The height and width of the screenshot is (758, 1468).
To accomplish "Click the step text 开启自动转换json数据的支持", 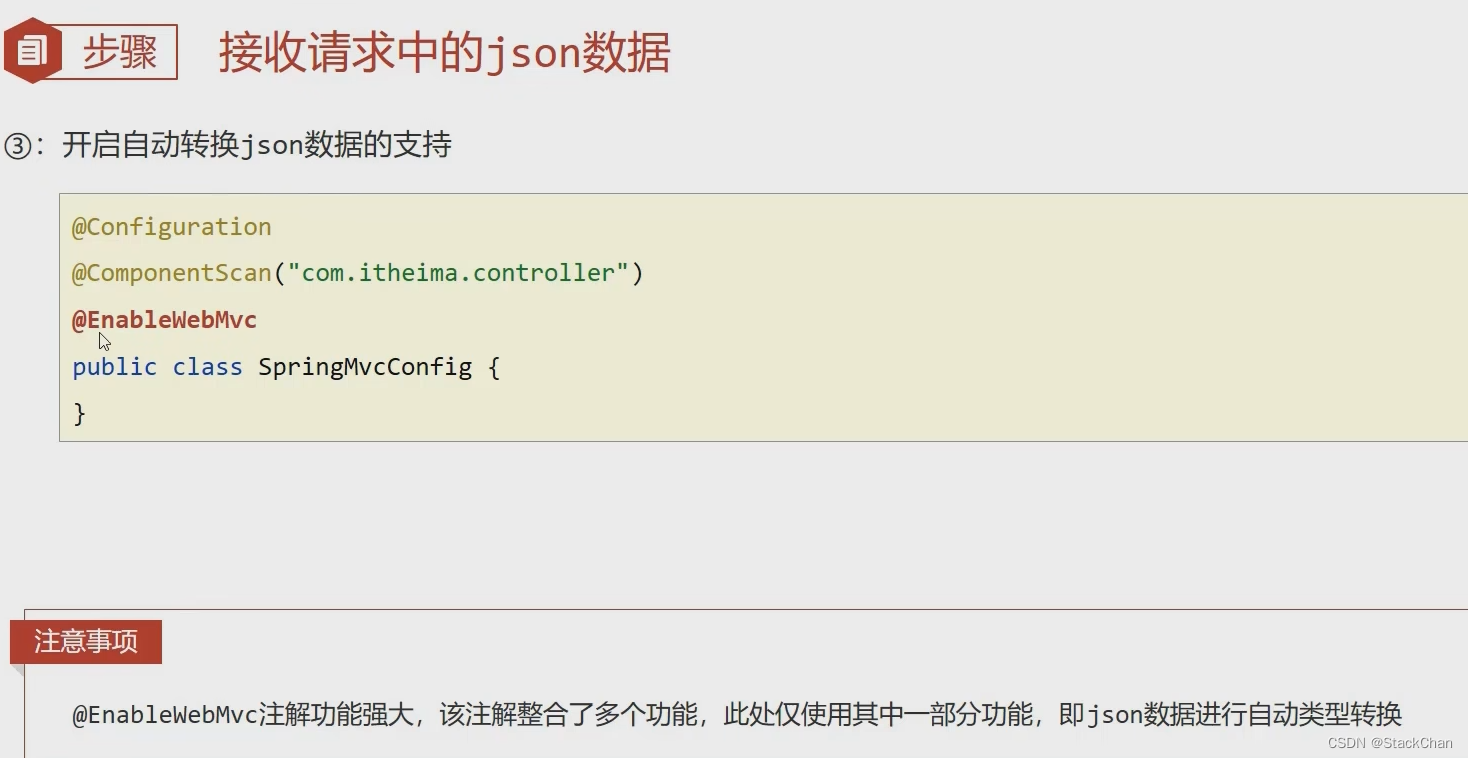I will 257,145.
